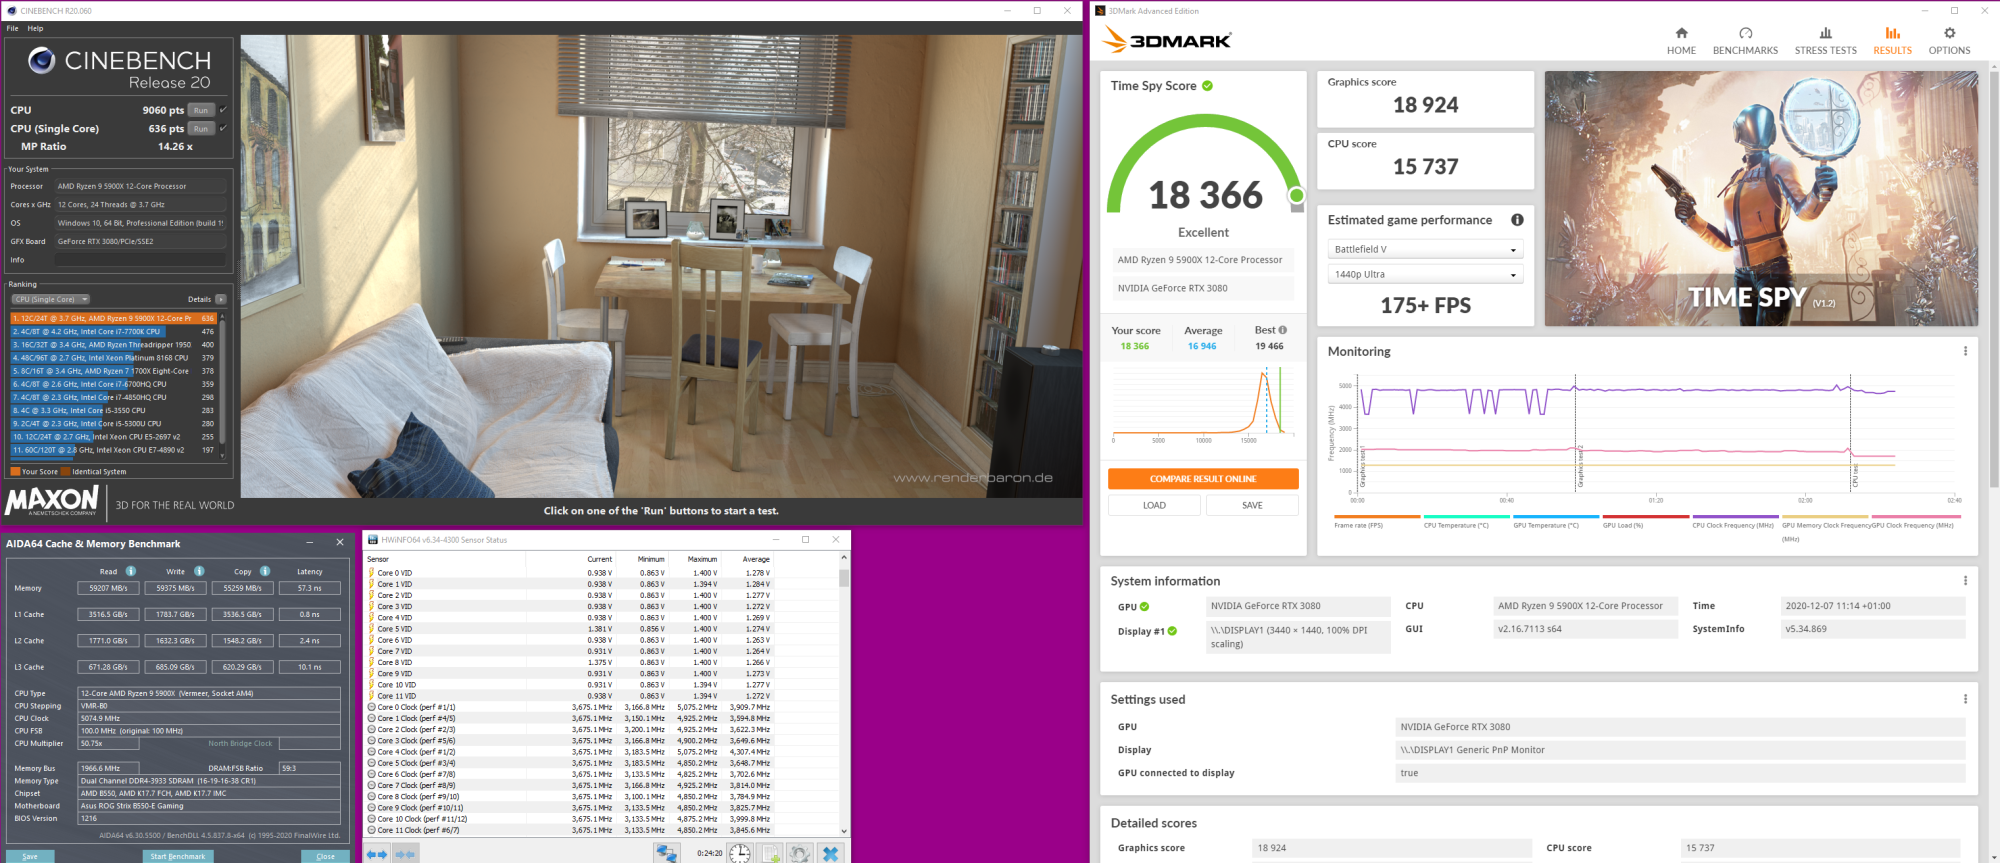Click the Info input field in Cinebench
This screenshot has height=863, width=2000.
141,260
